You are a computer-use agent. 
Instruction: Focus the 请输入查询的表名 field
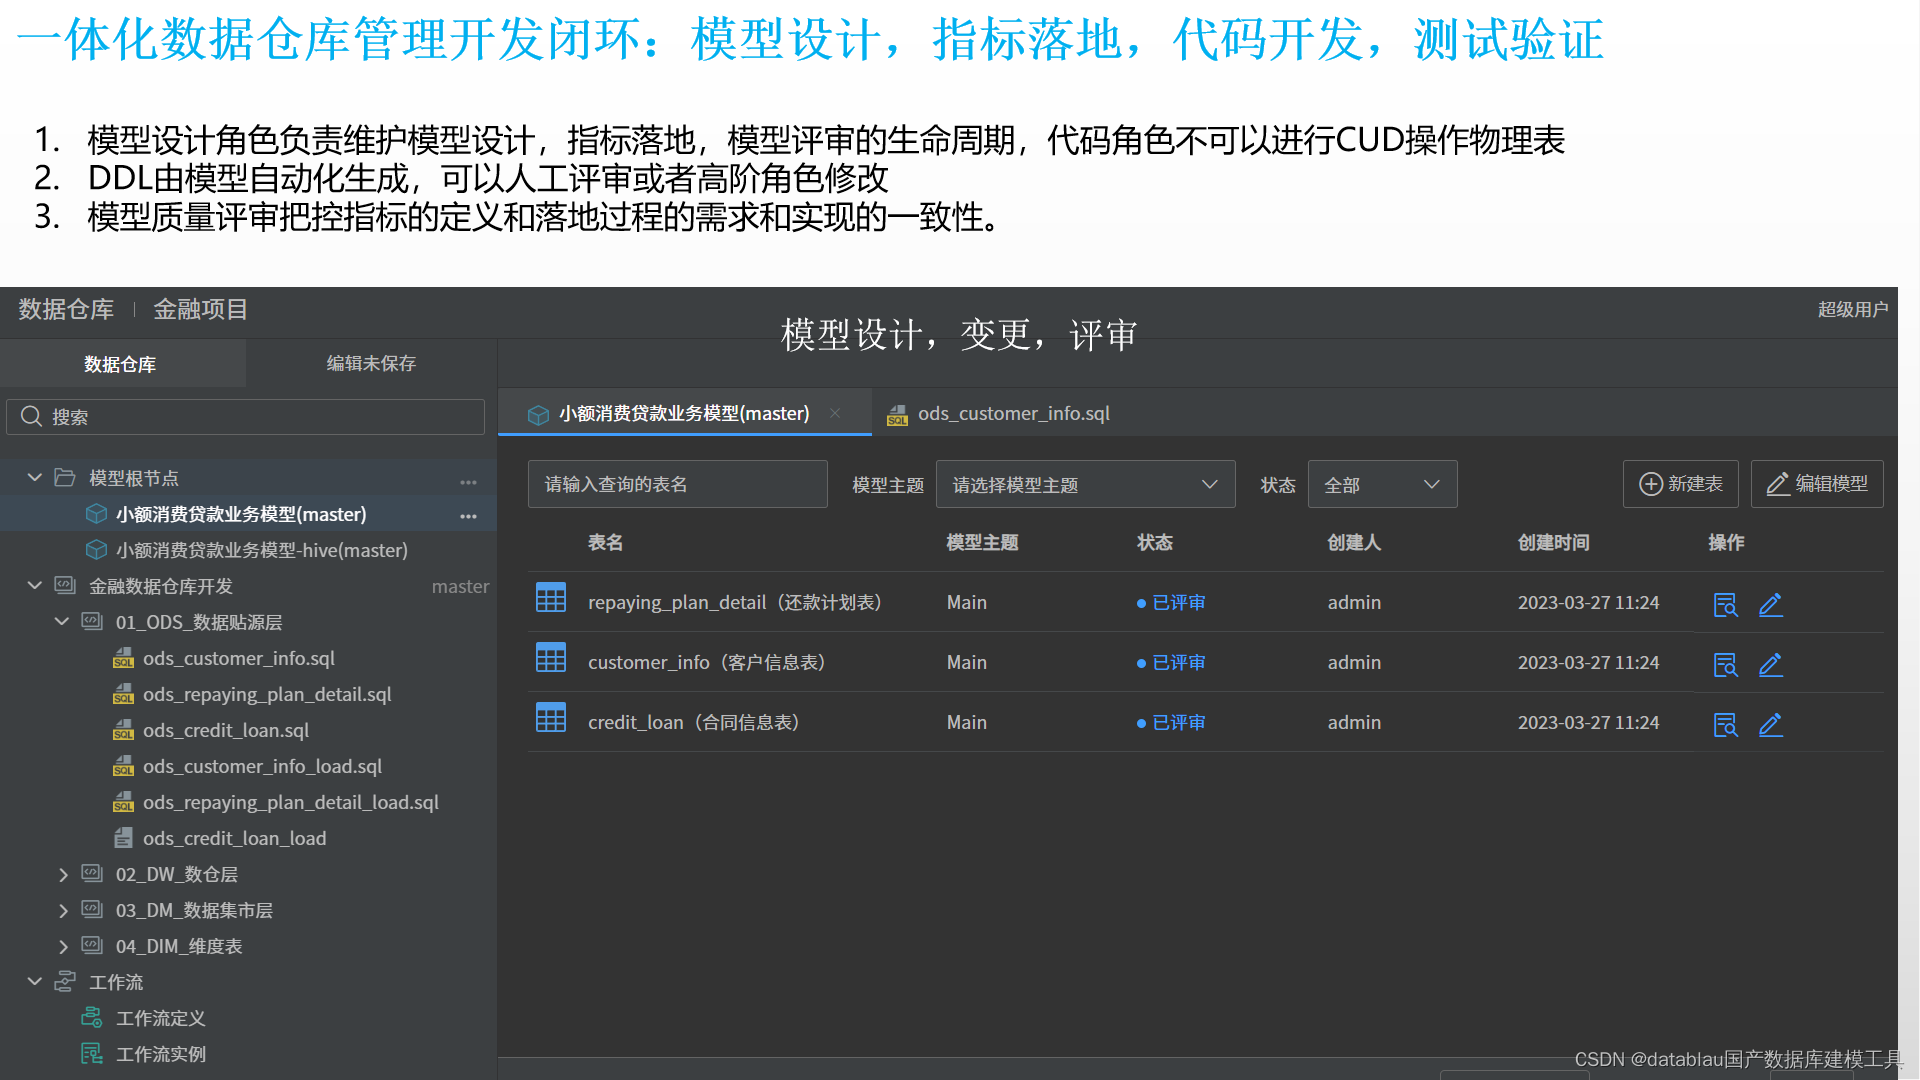[678, 484]
